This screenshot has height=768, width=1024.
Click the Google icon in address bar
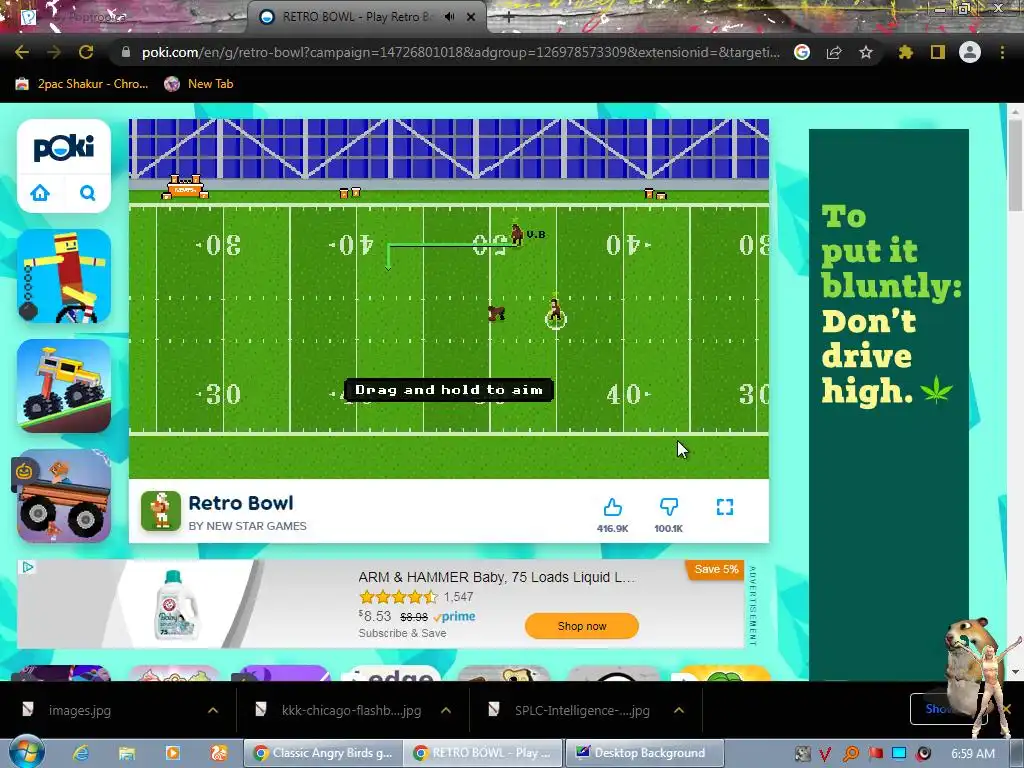point(802,52)
